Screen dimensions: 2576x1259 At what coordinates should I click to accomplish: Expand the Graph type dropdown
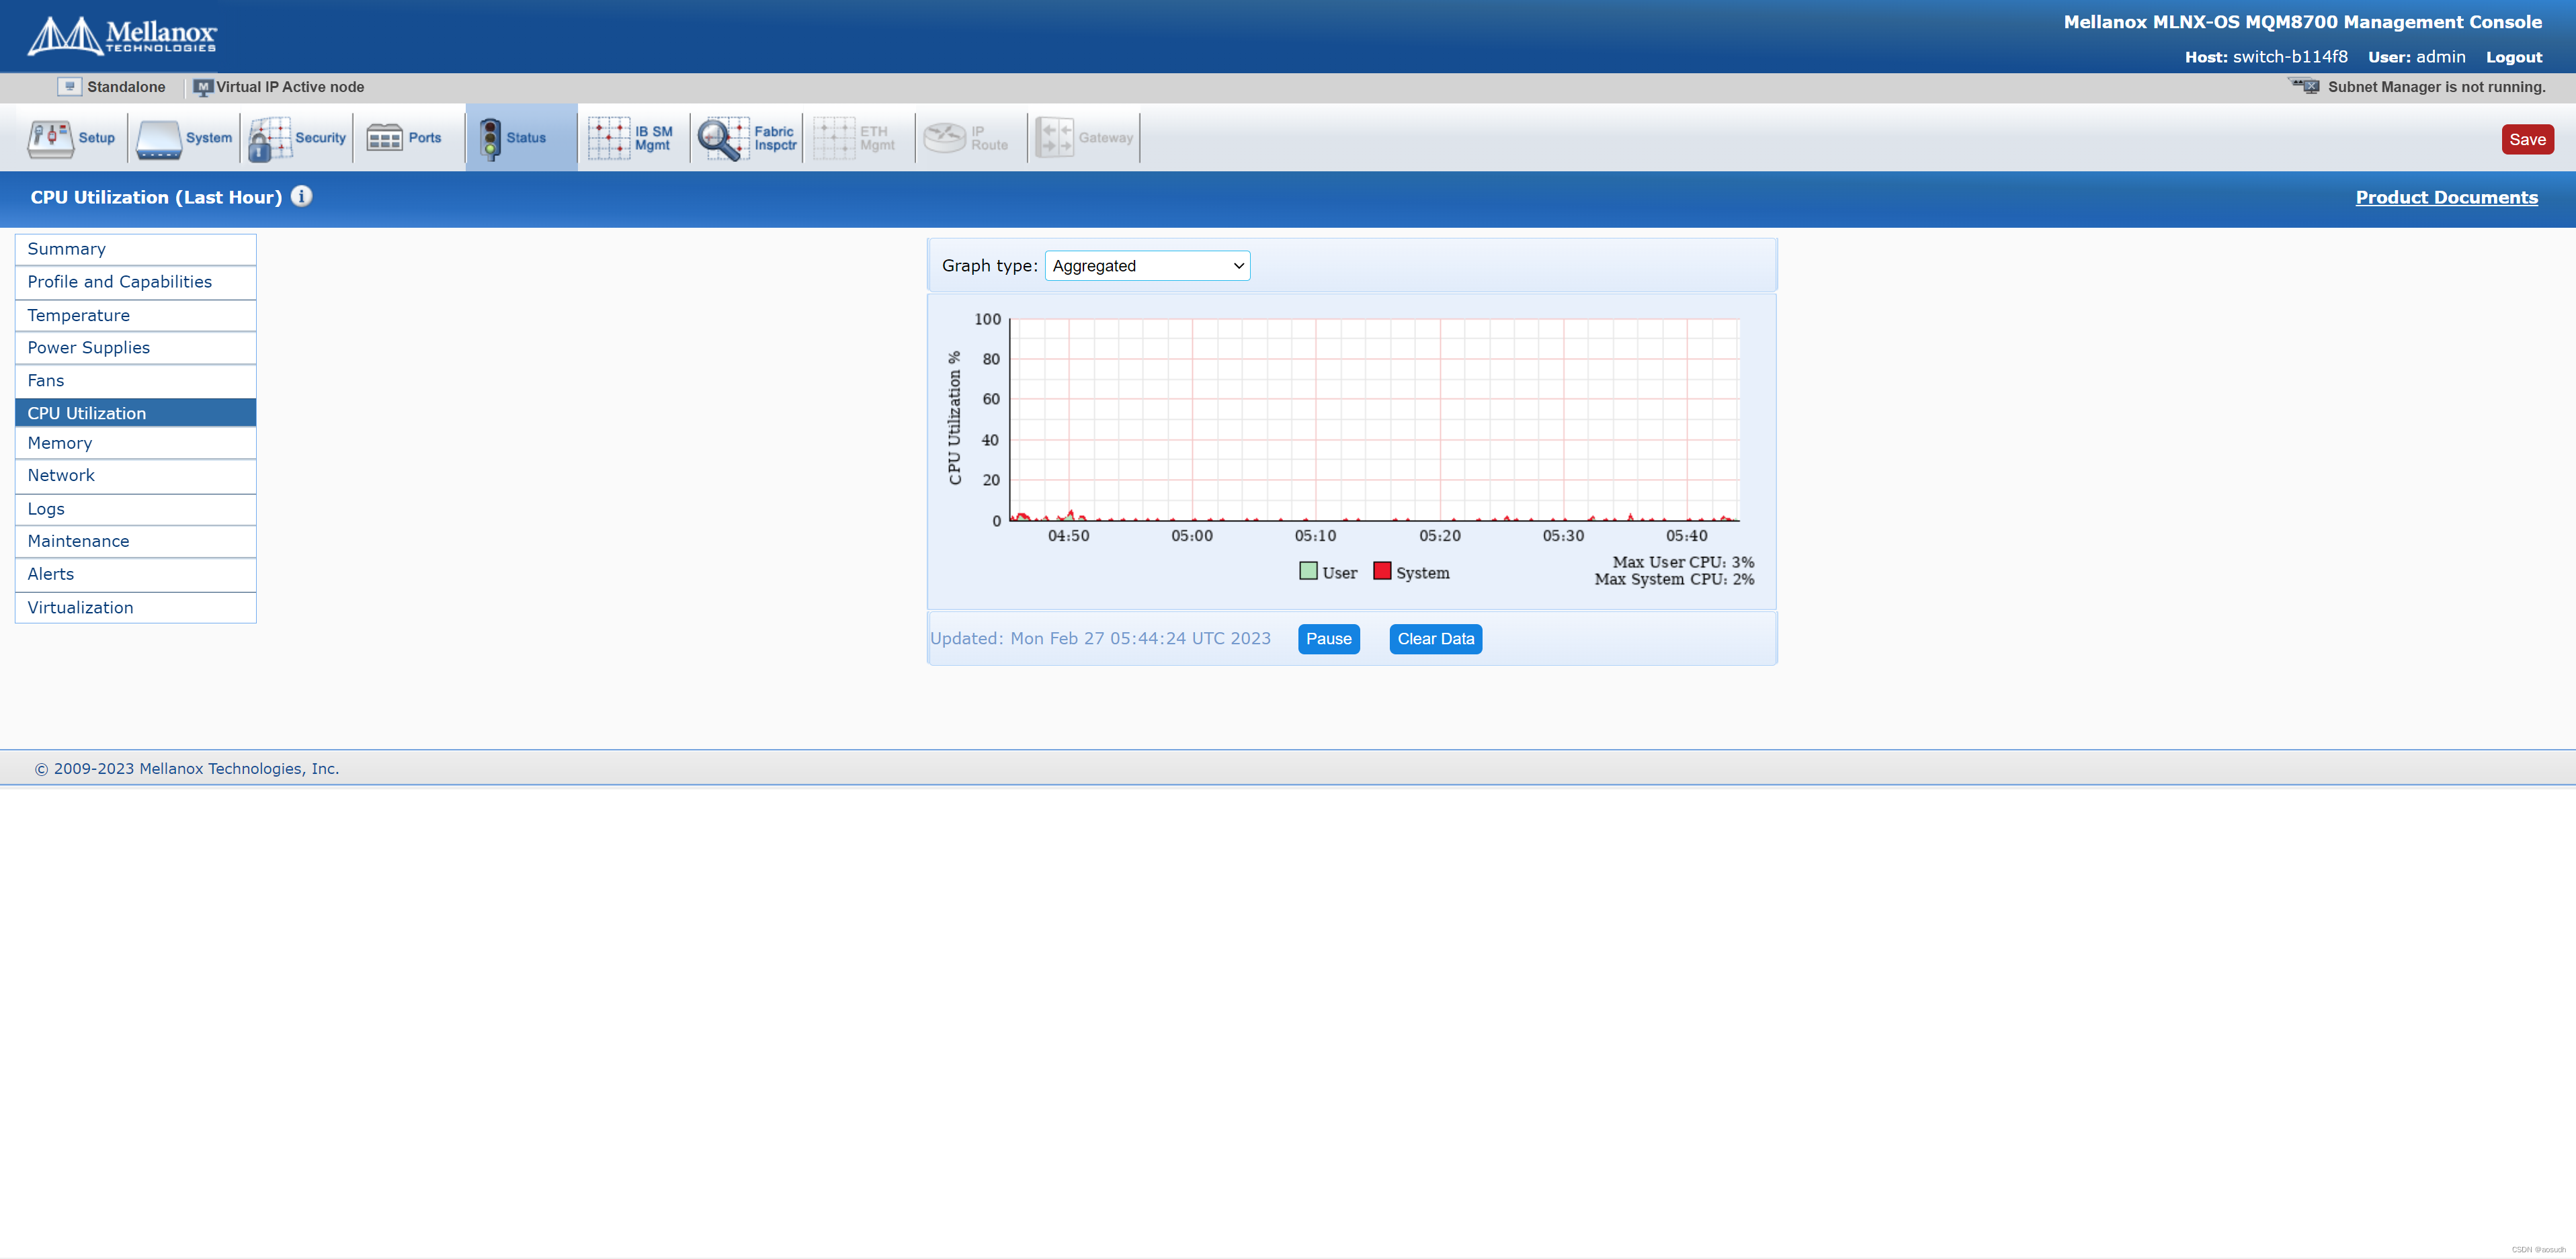coord(1147,266)
